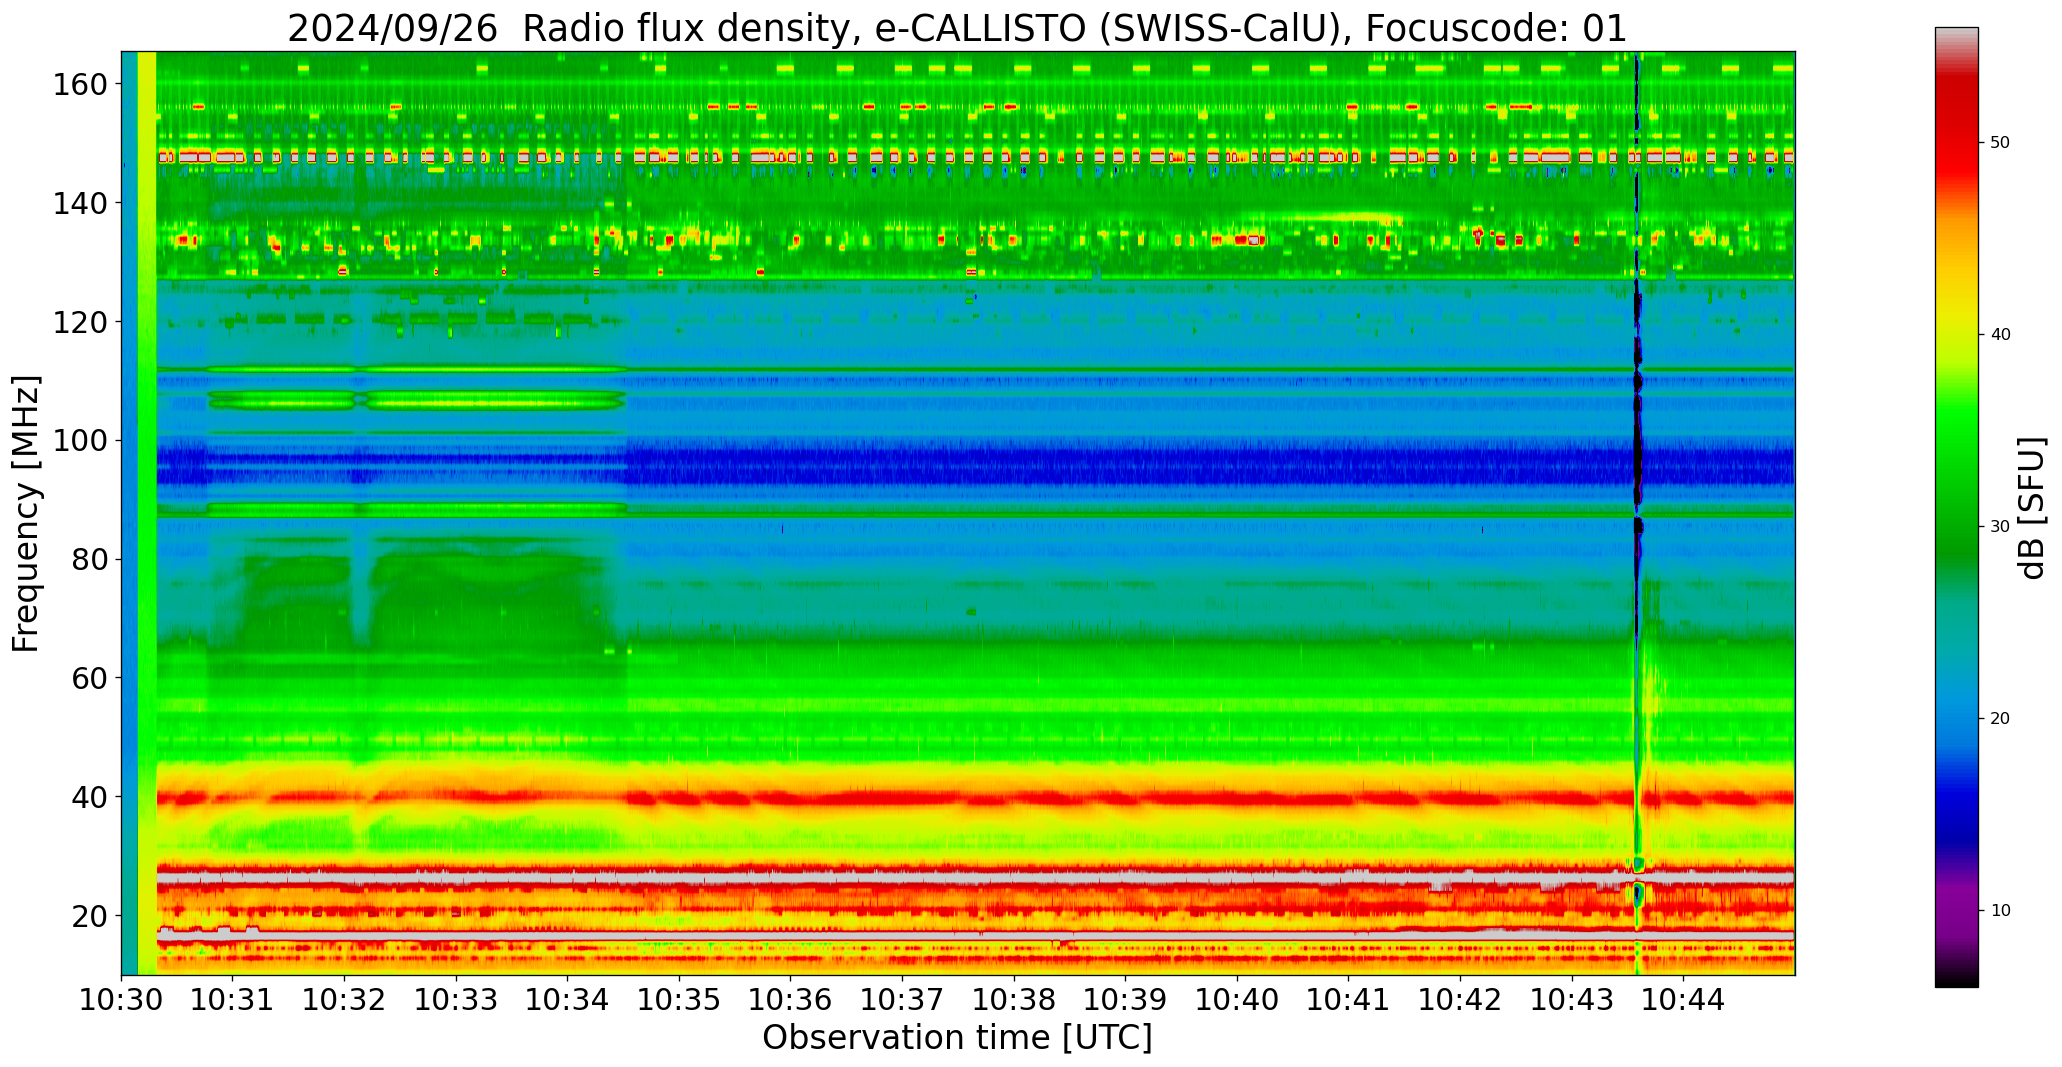Screen dimensions: 2062x1067
Task: Click the colorbar tick label 10
Action: click(x=2000, y=911)
